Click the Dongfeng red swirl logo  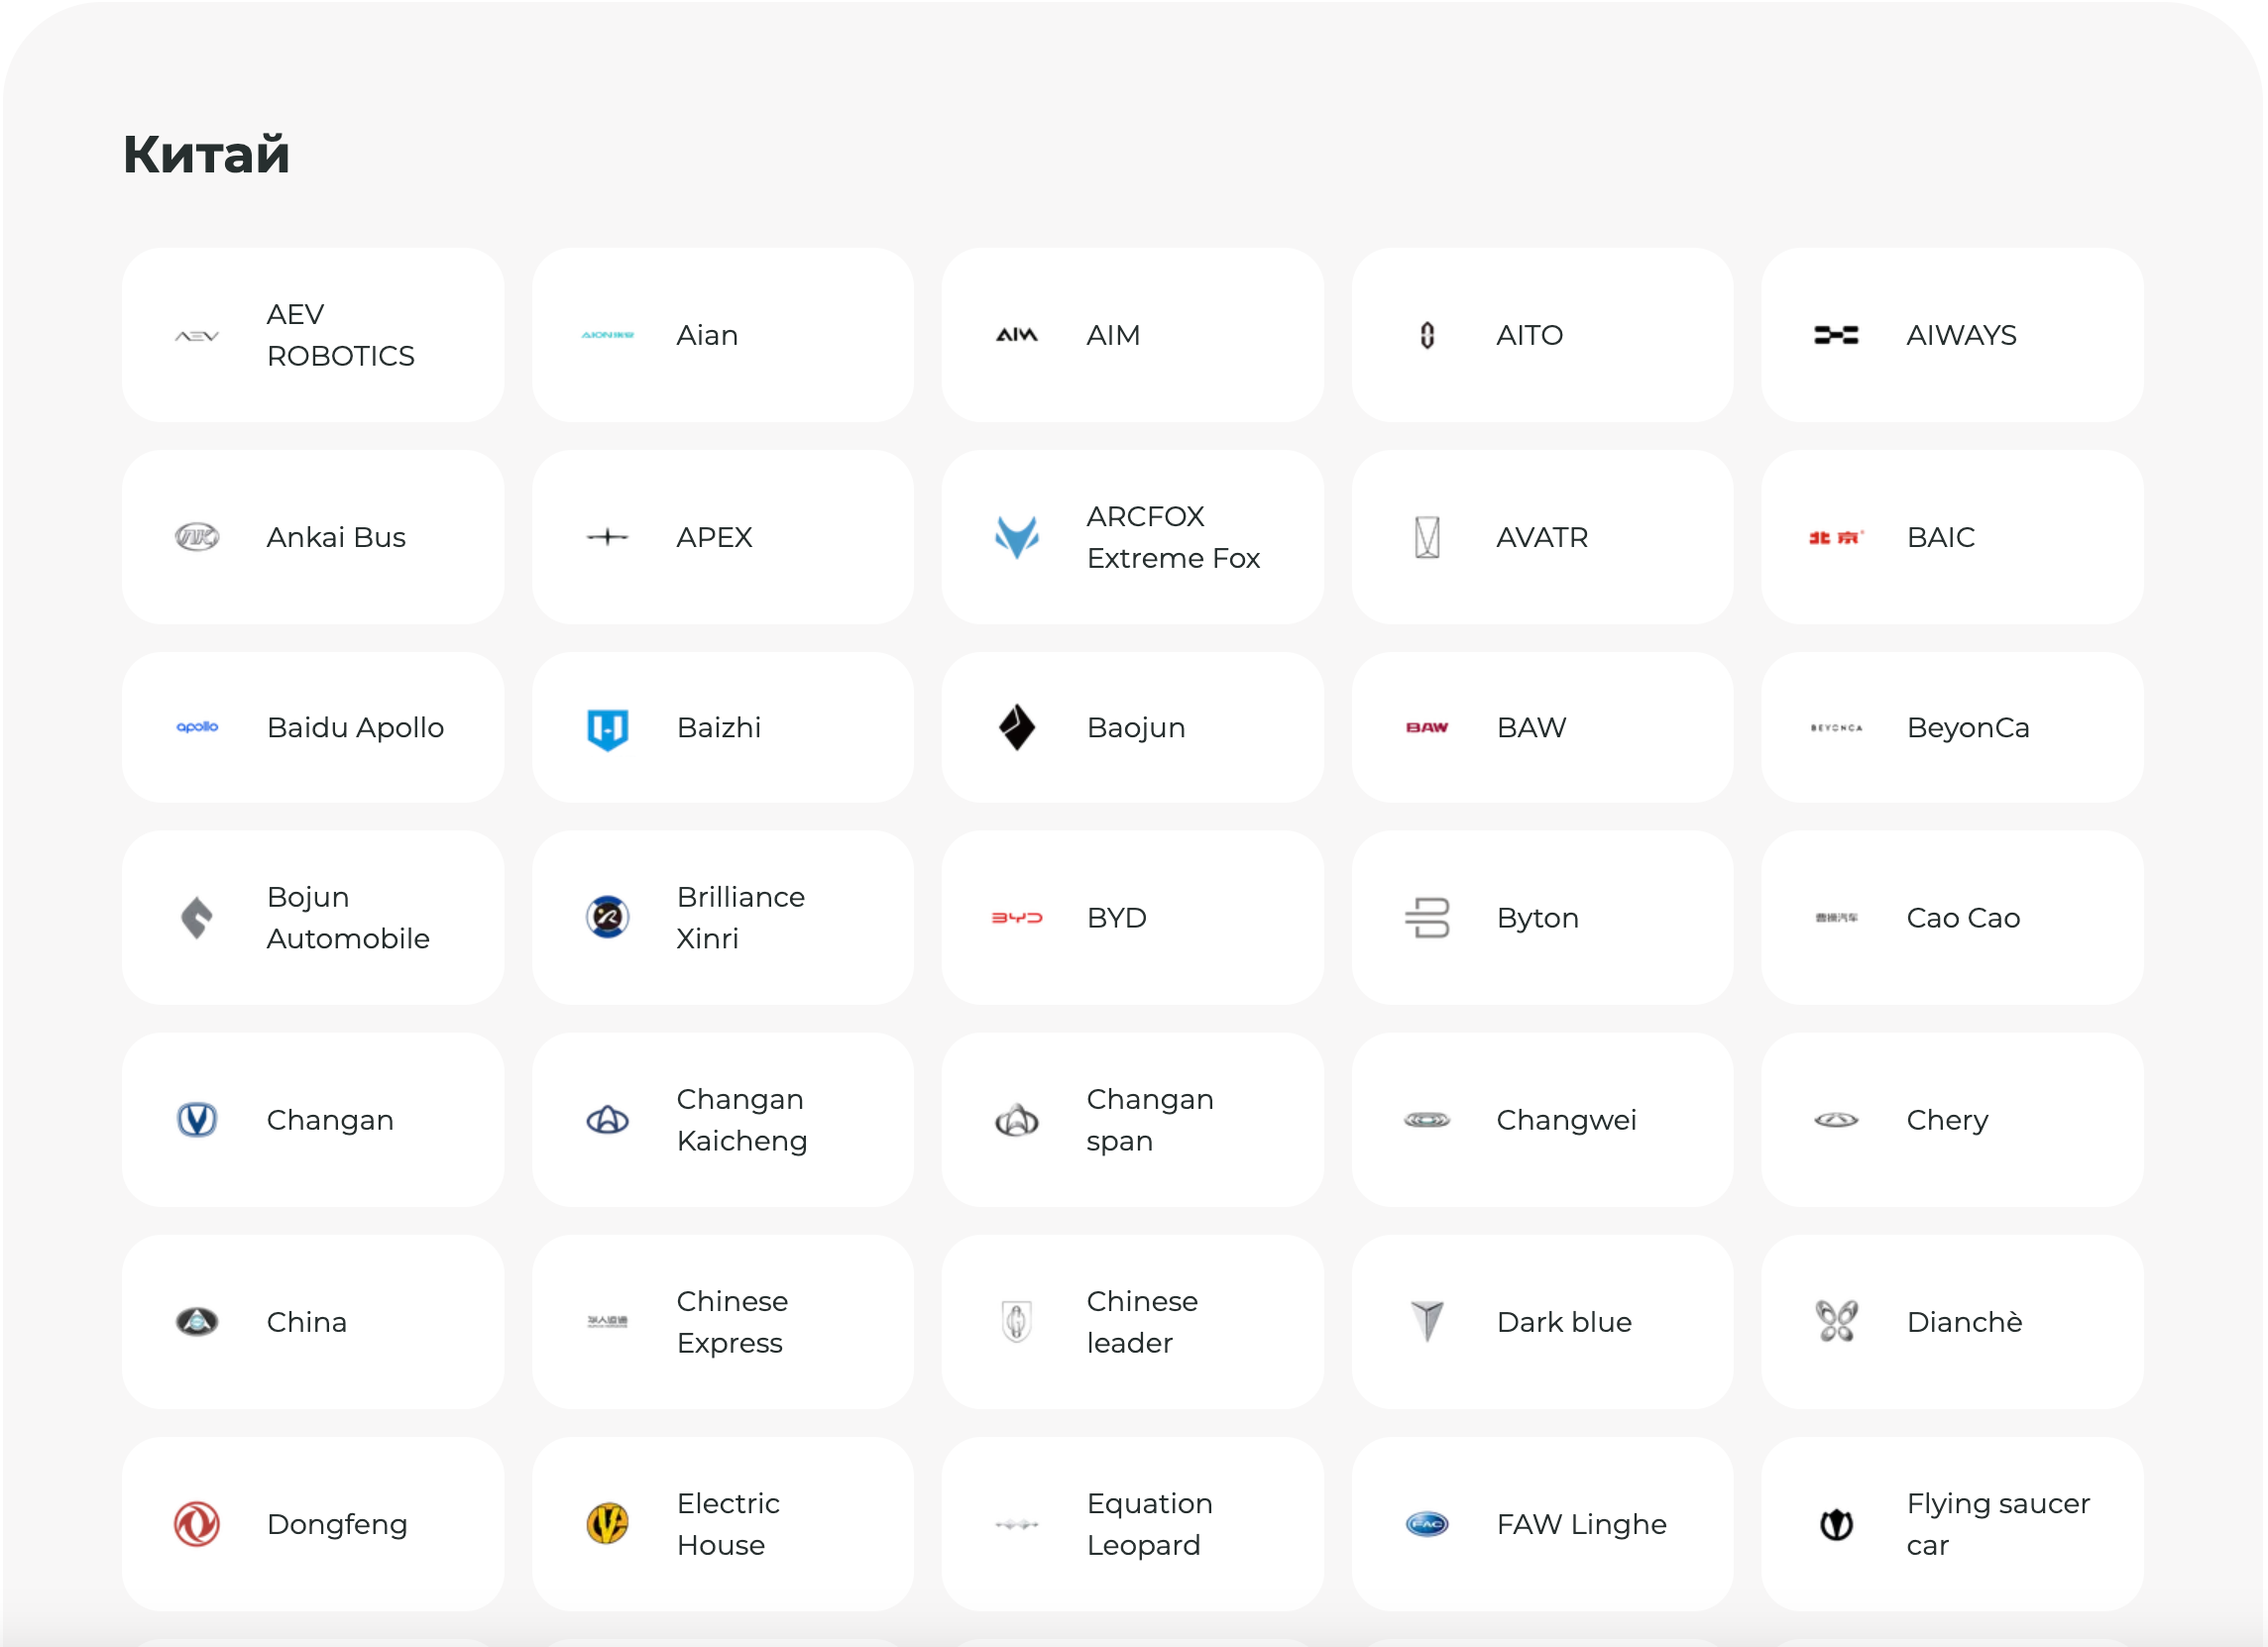pyautogui.click(x=197, y=1523)
